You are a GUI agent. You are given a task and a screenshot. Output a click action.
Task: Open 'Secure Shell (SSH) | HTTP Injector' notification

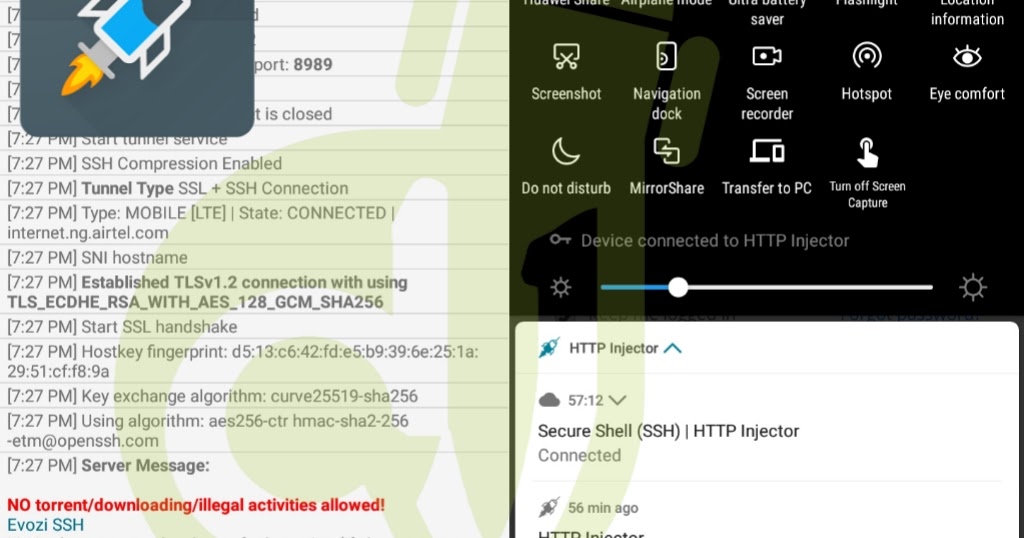tap(668, 431)
